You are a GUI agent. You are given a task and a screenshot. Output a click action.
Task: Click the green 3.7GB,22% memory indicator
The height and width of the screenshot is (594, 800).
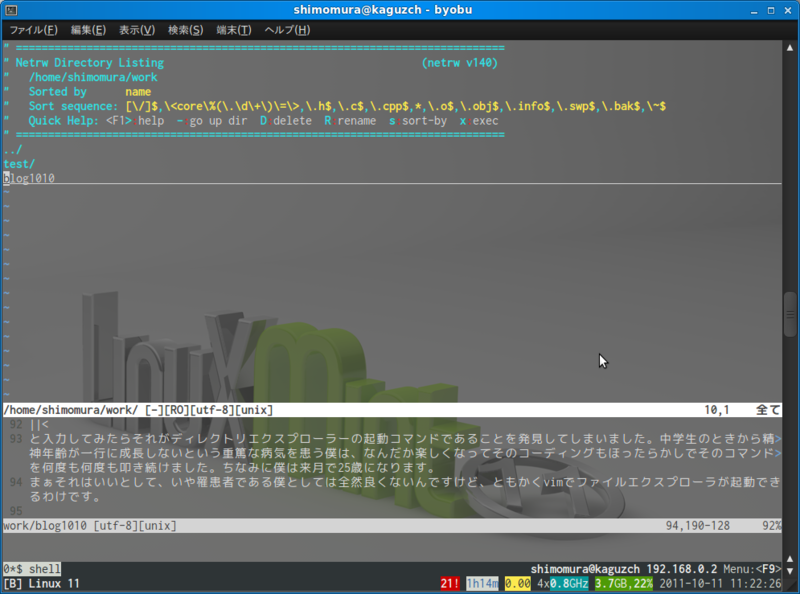pos(623,583)
